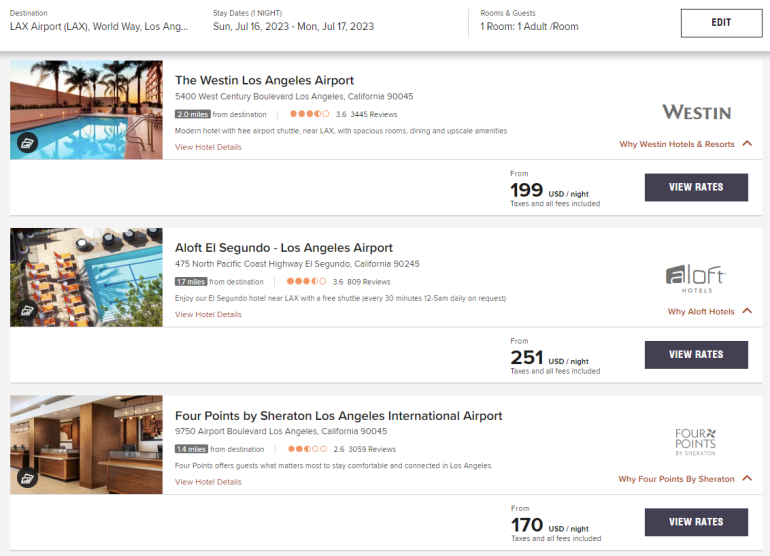This screenshot has width=770, height=556.
Task: Click Westin's star rating circles
Action: click(308, 115)
